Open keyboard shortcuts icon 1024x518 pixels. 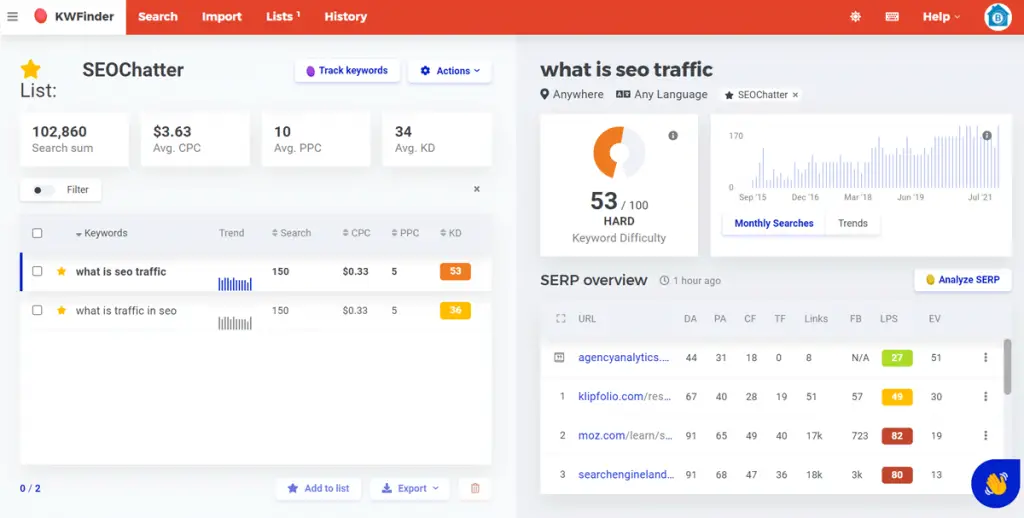pyautogui.click(x=891, y=17)
